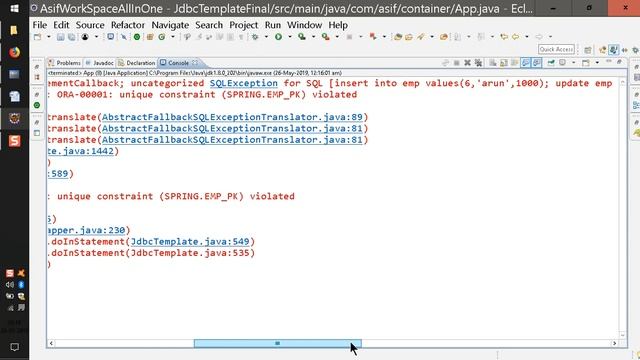Open the Window menu
Screen dimensions: 640x360
[304, 25]
